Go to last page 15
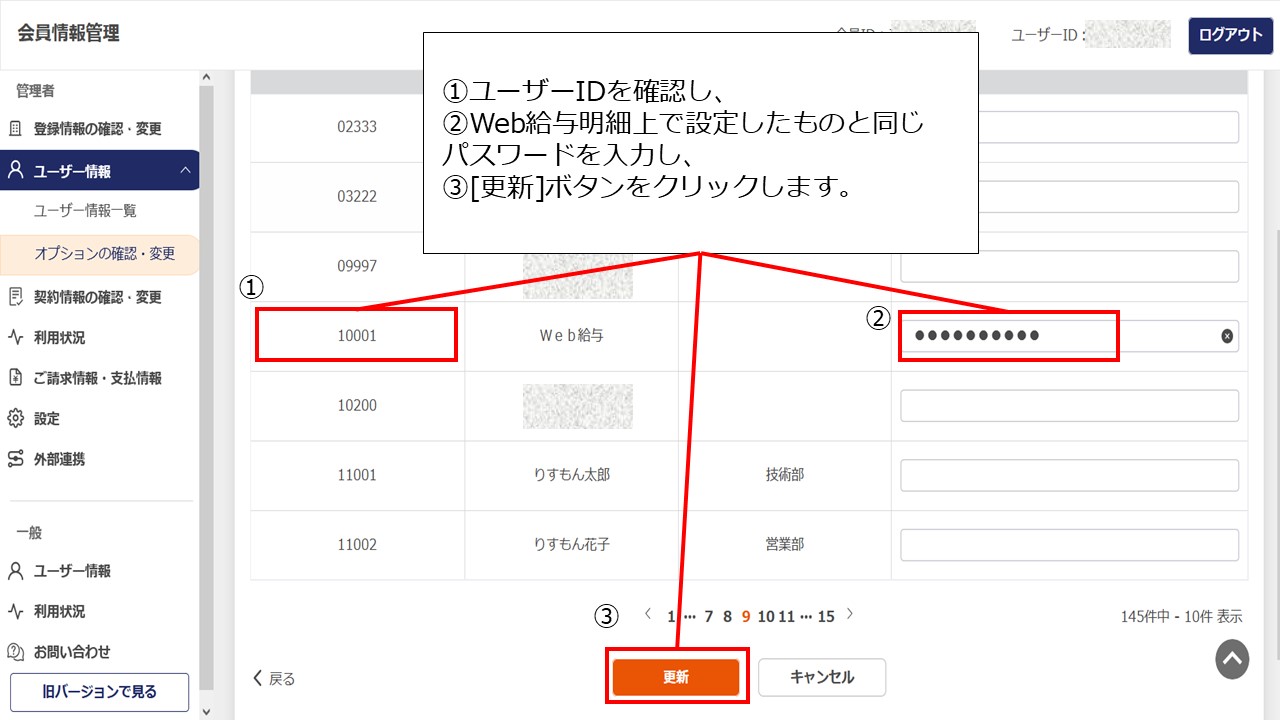The height and width of the screenshot is (720, 1280). (826, 617)
